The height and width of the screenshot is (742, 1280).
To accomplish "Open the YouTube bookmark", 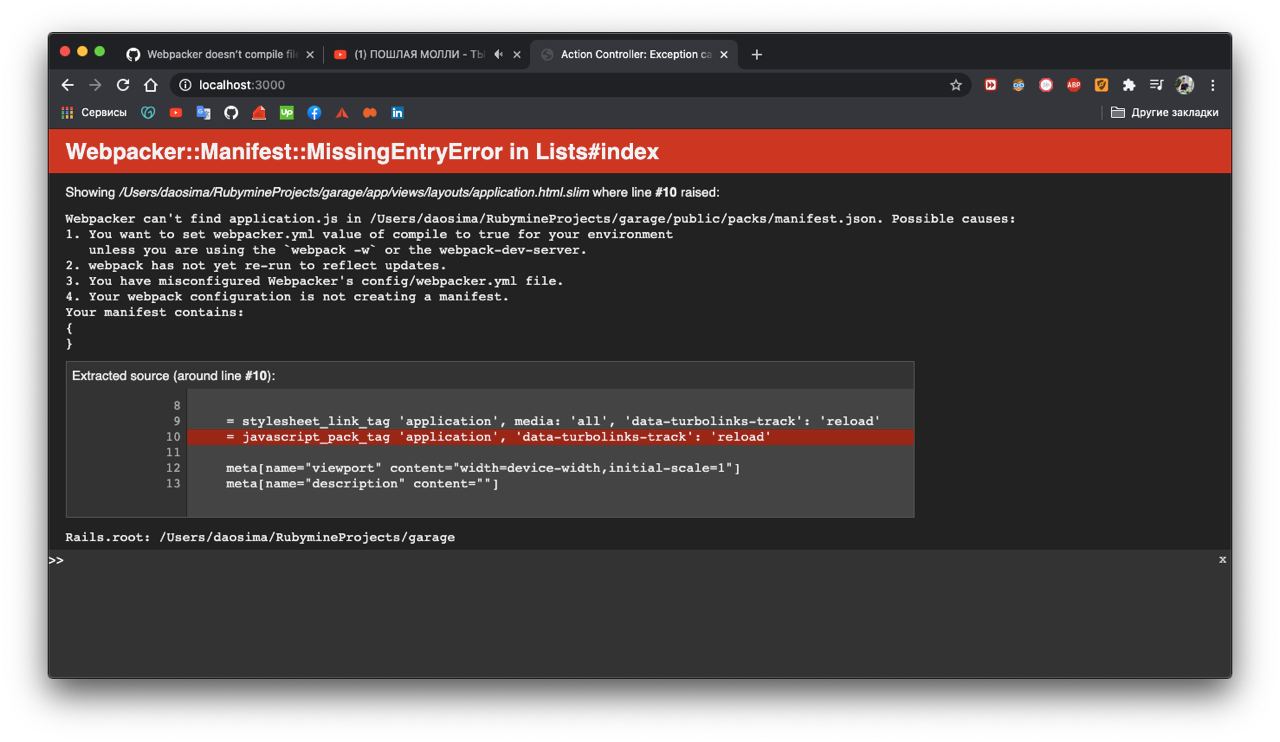I will pos(176,113).
